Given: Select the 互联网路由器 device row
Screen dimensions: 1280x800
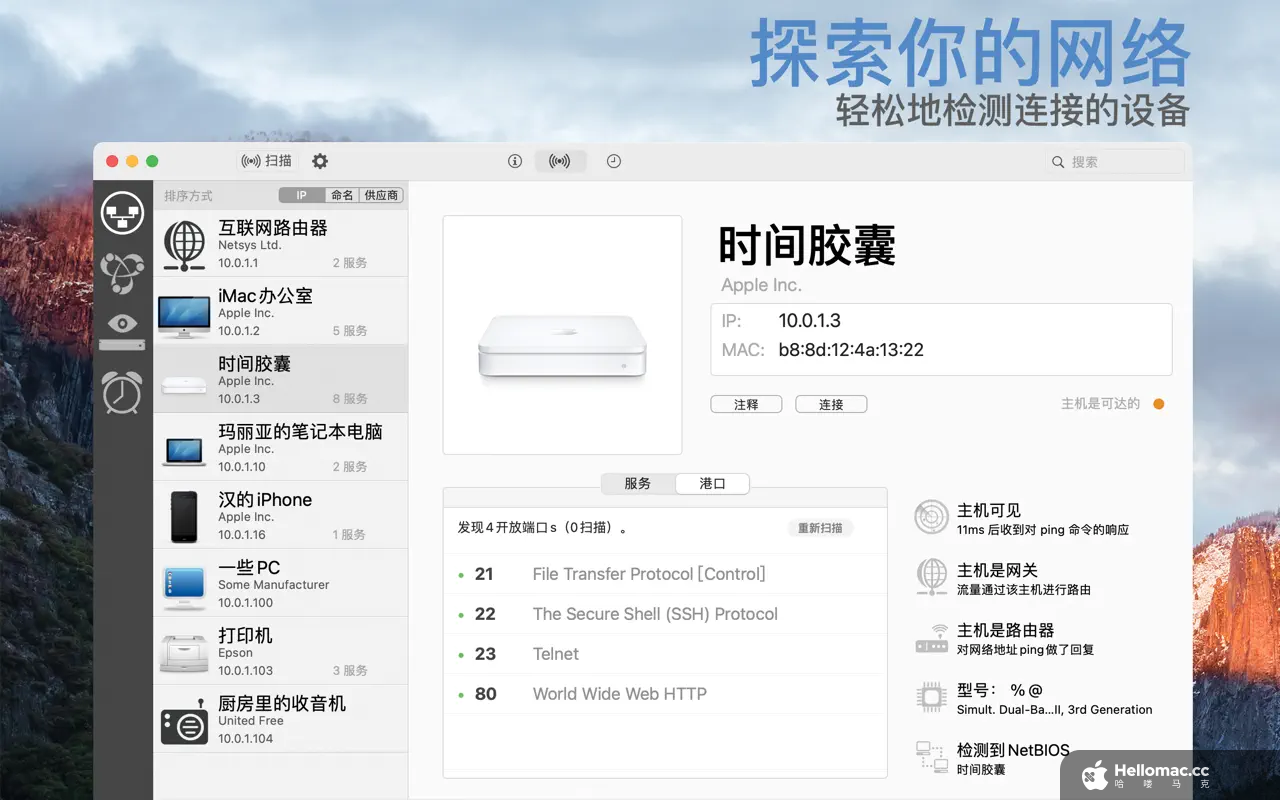Looking at the screenshot, I should pyautogui.click(x=281, y=243).
